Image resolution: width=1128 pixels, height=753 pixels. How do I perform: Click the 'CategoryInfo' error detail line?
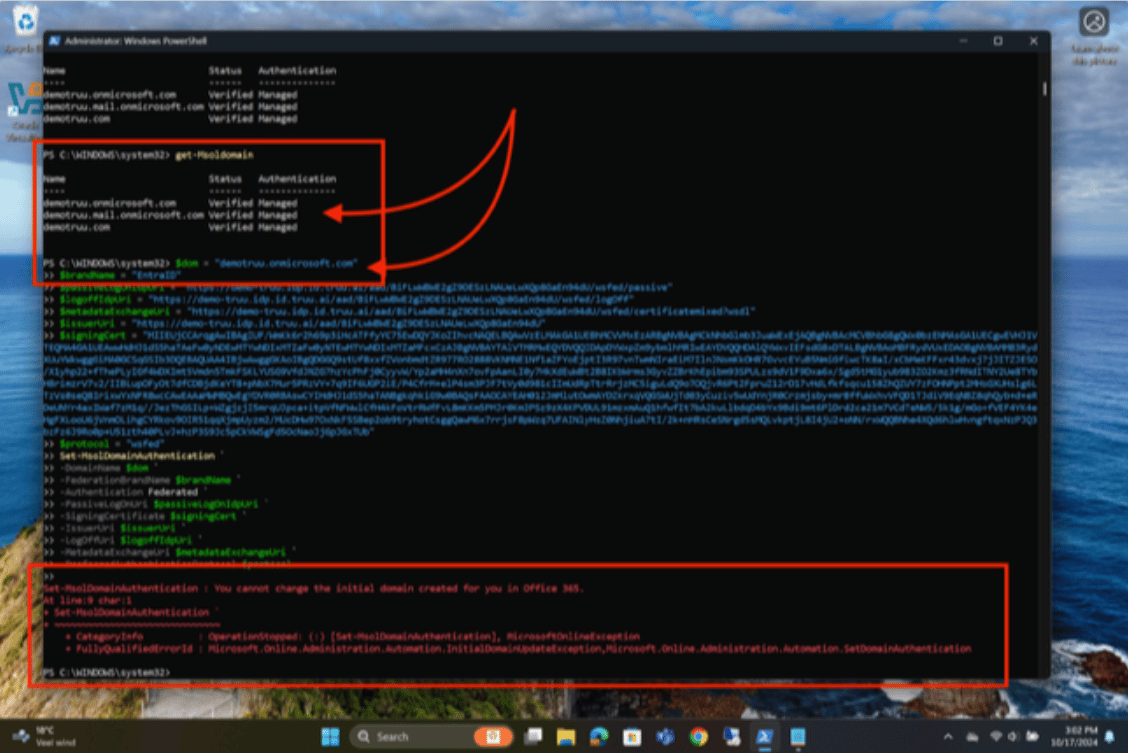(x=352, y=636)
